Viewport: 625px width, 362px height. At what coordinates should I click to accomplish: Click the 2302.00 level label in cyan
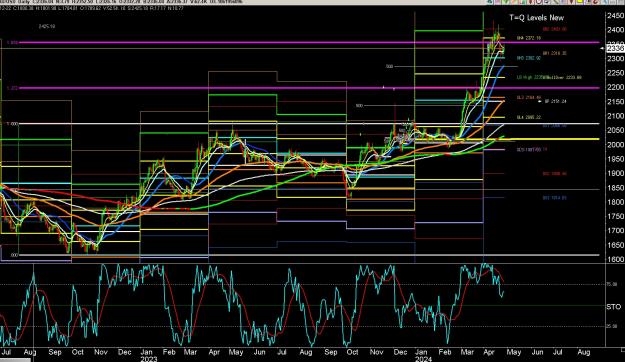pyautogui.click(x=529, y=58)
